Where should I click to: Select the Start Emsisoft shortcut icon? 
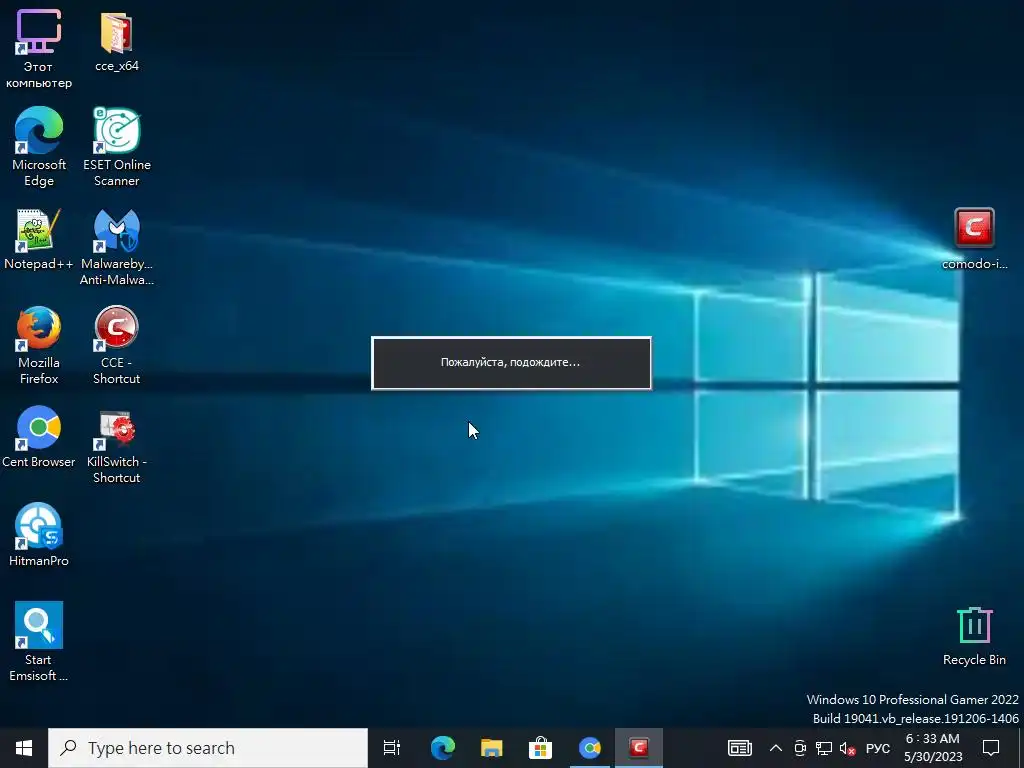click(39, 641)
